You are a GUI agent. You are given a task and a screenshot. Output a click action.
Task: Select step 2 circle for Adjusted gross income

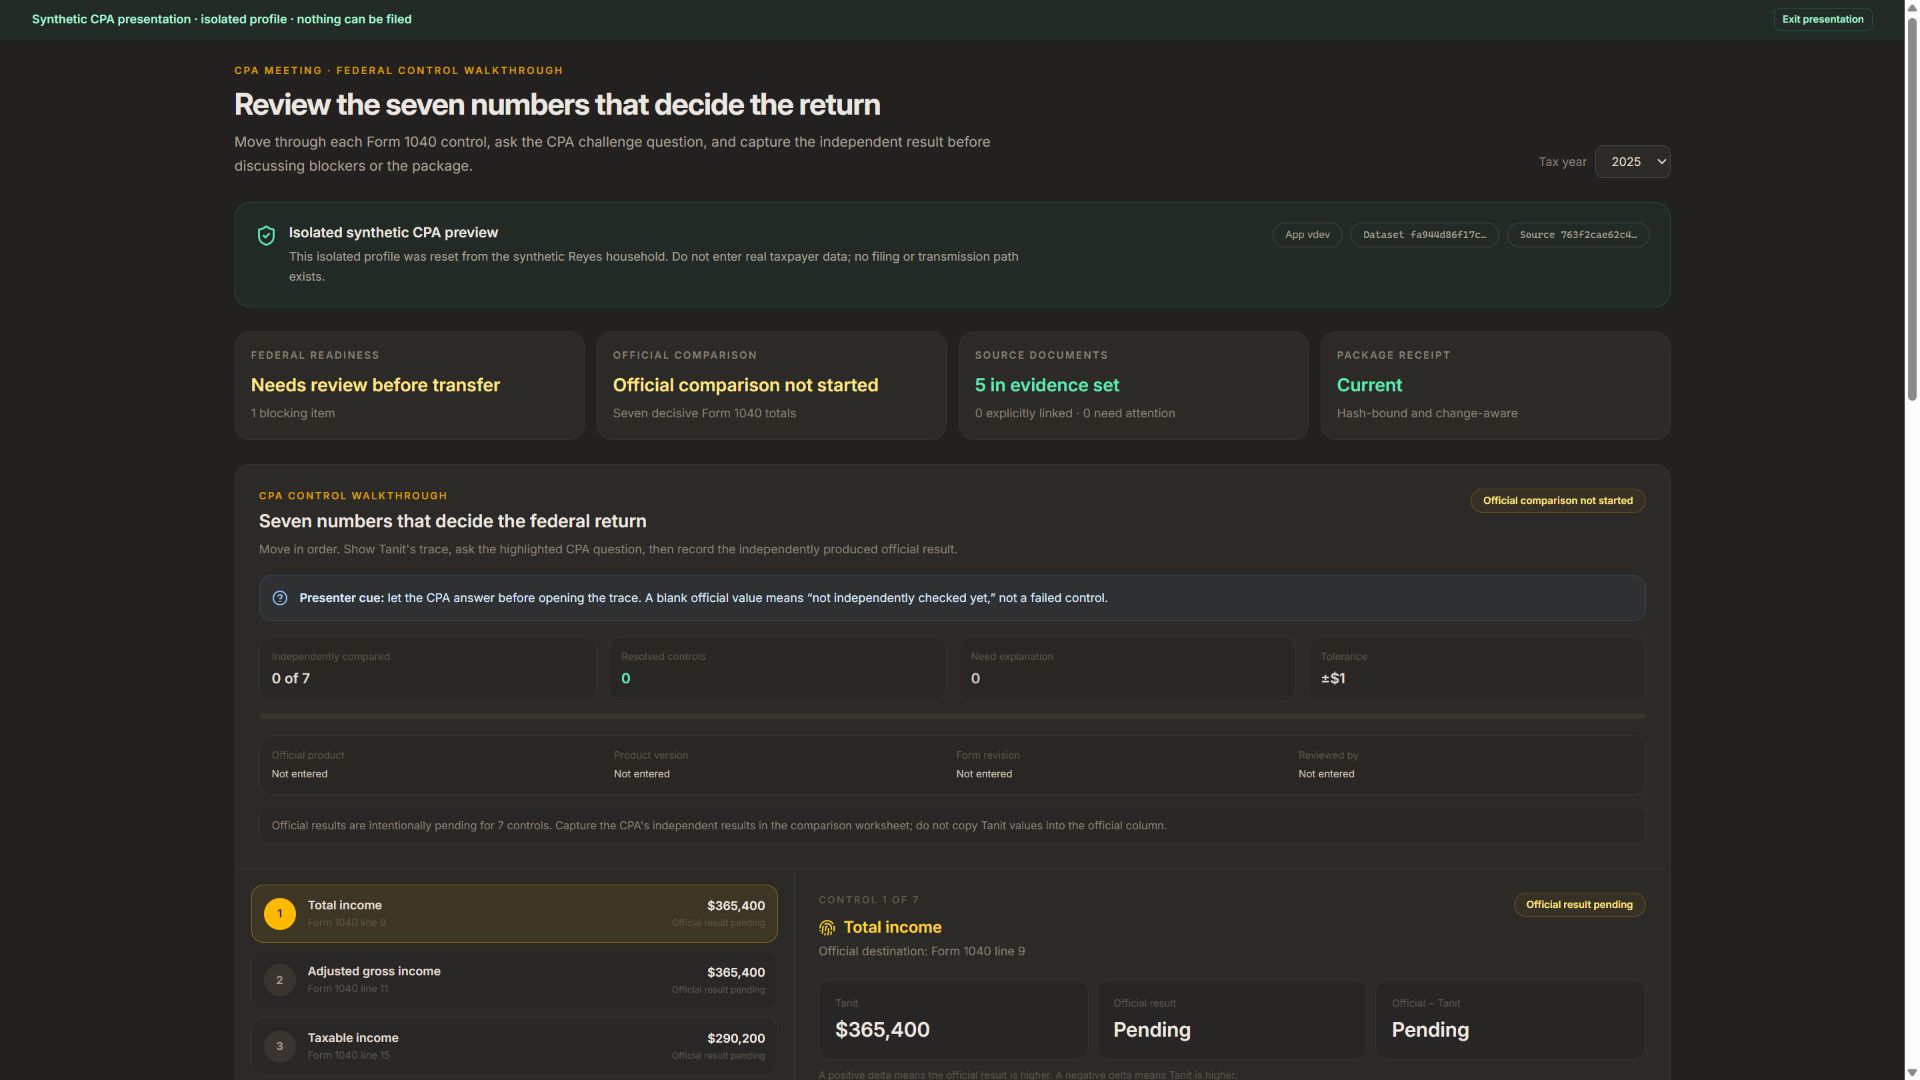click(280, 980)
